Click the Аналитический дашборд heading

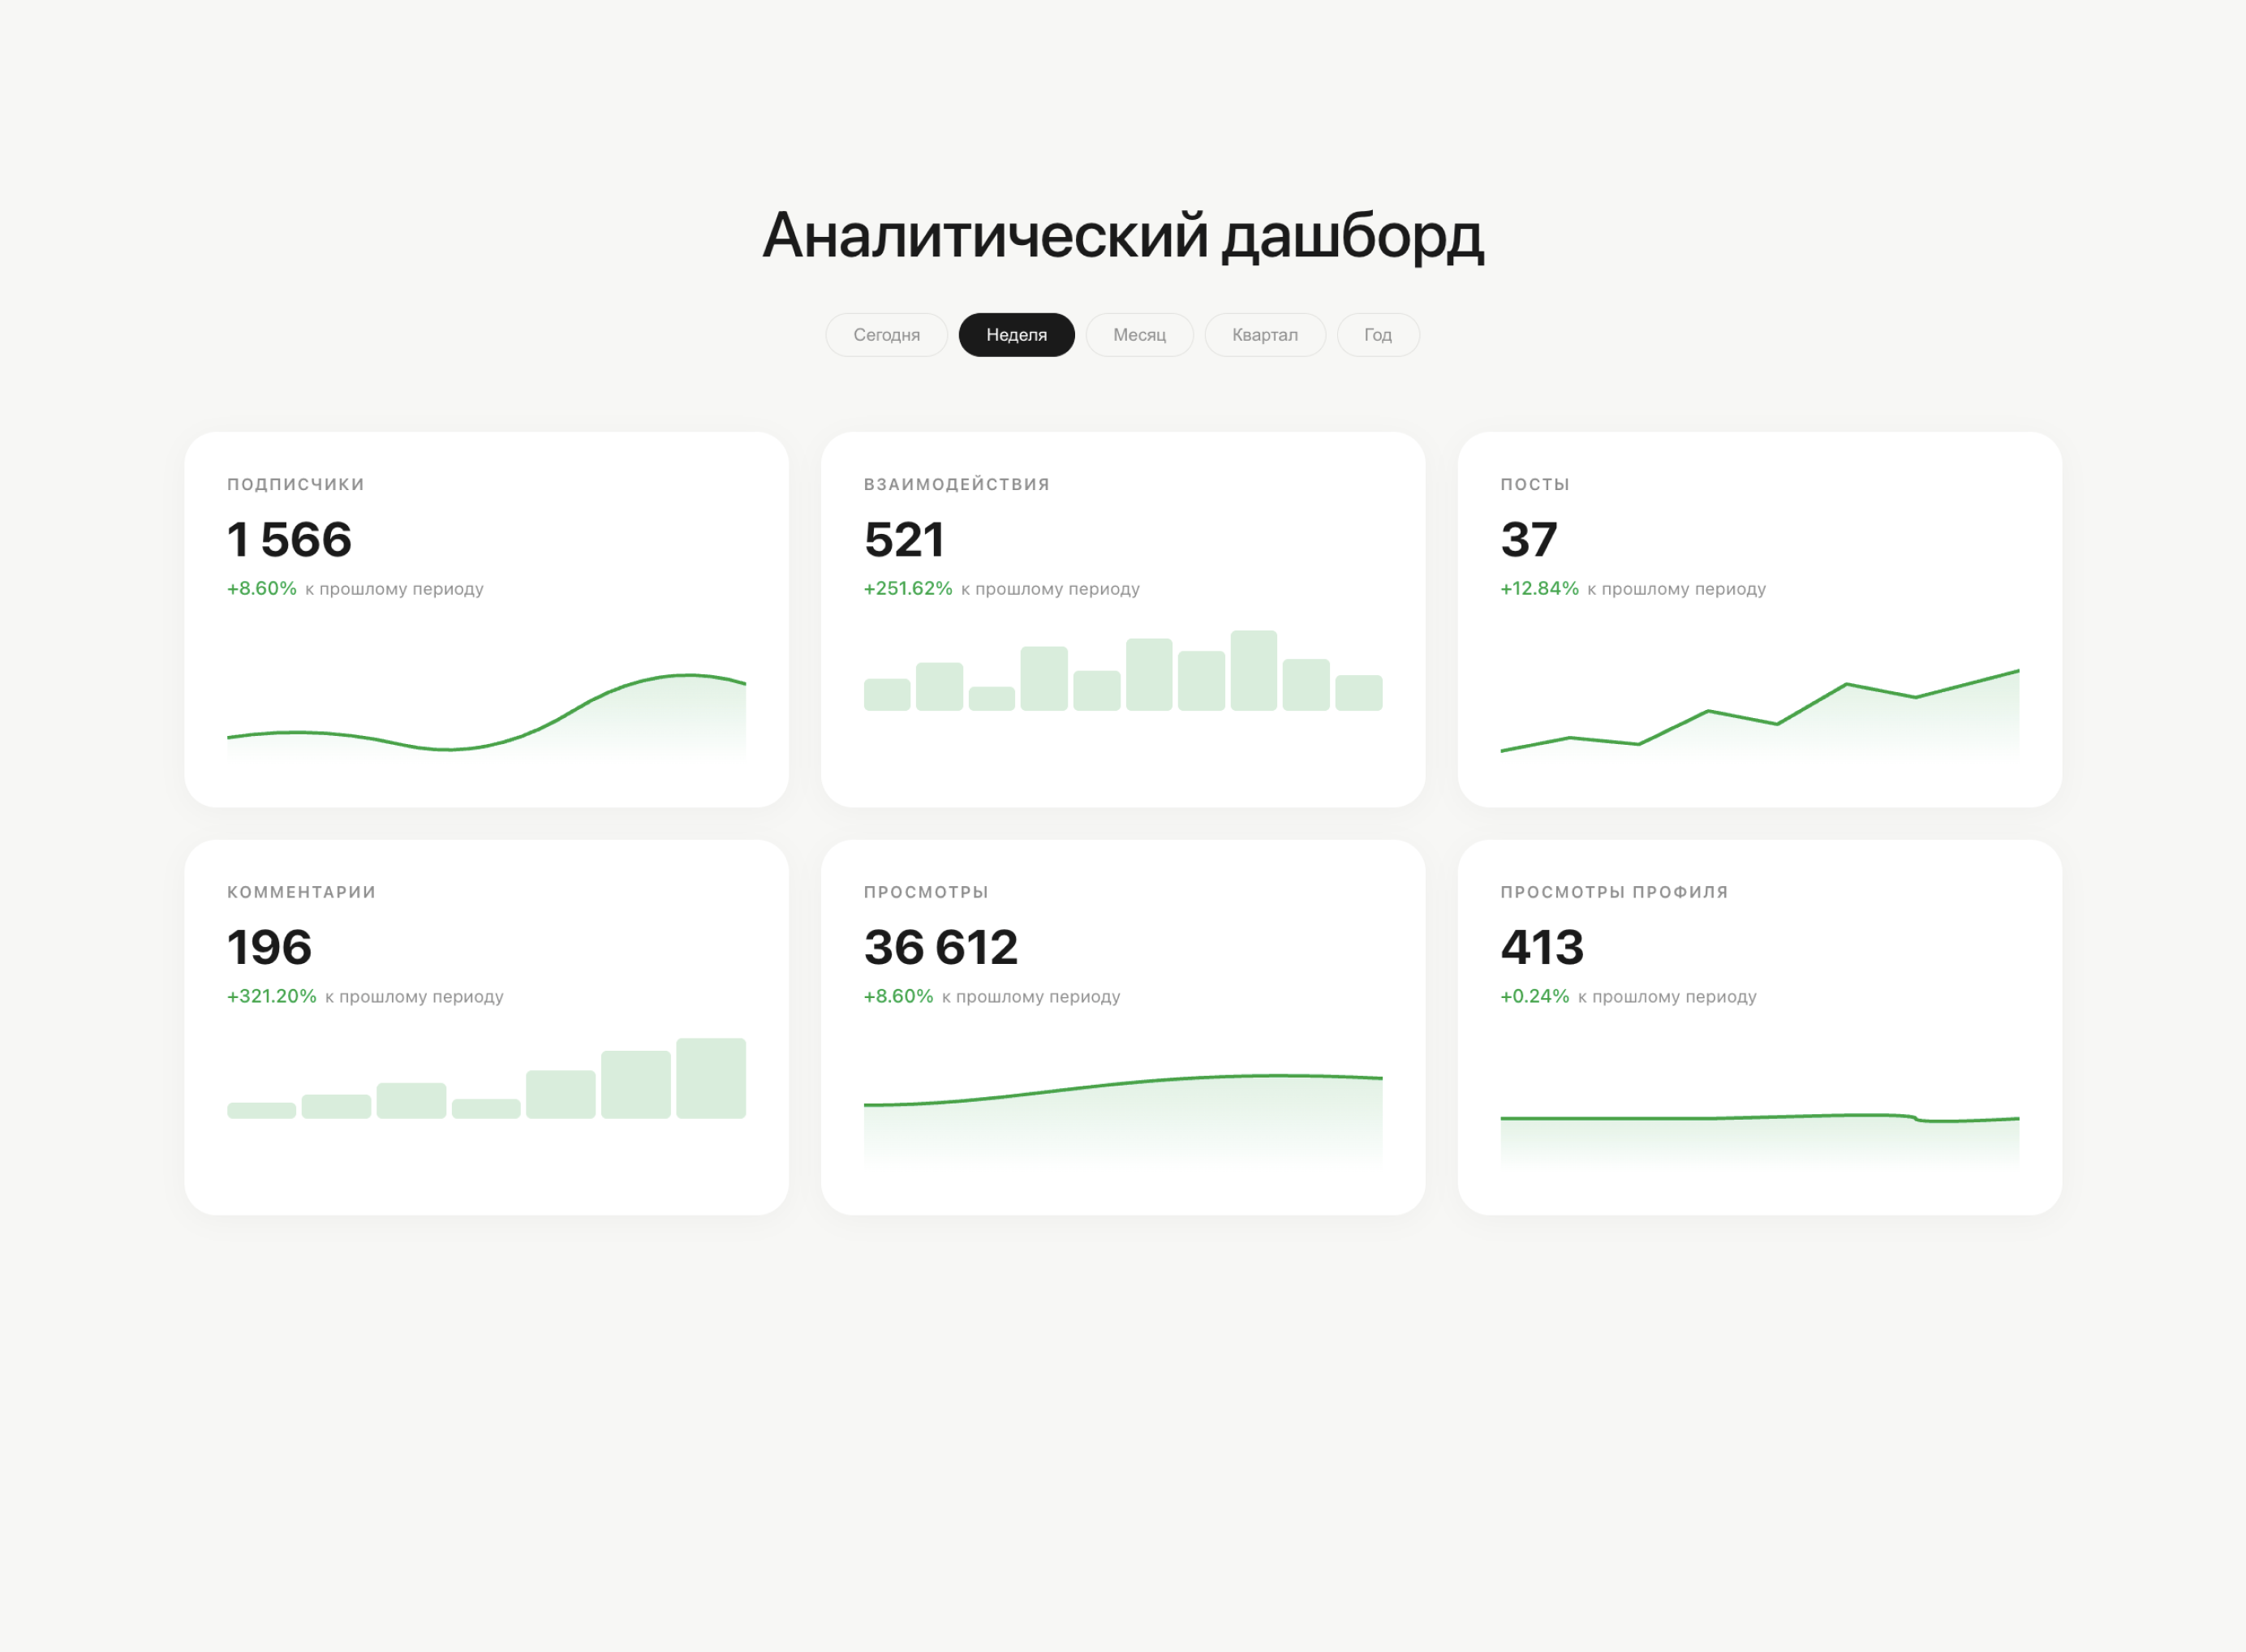point(1122,236)
